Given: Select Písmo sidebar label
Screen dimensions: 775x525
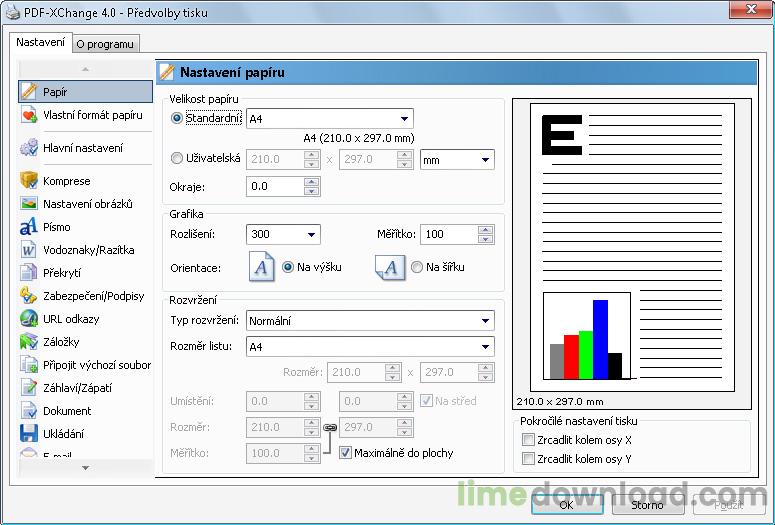Looking at the screenshot, I should point(56,227).
